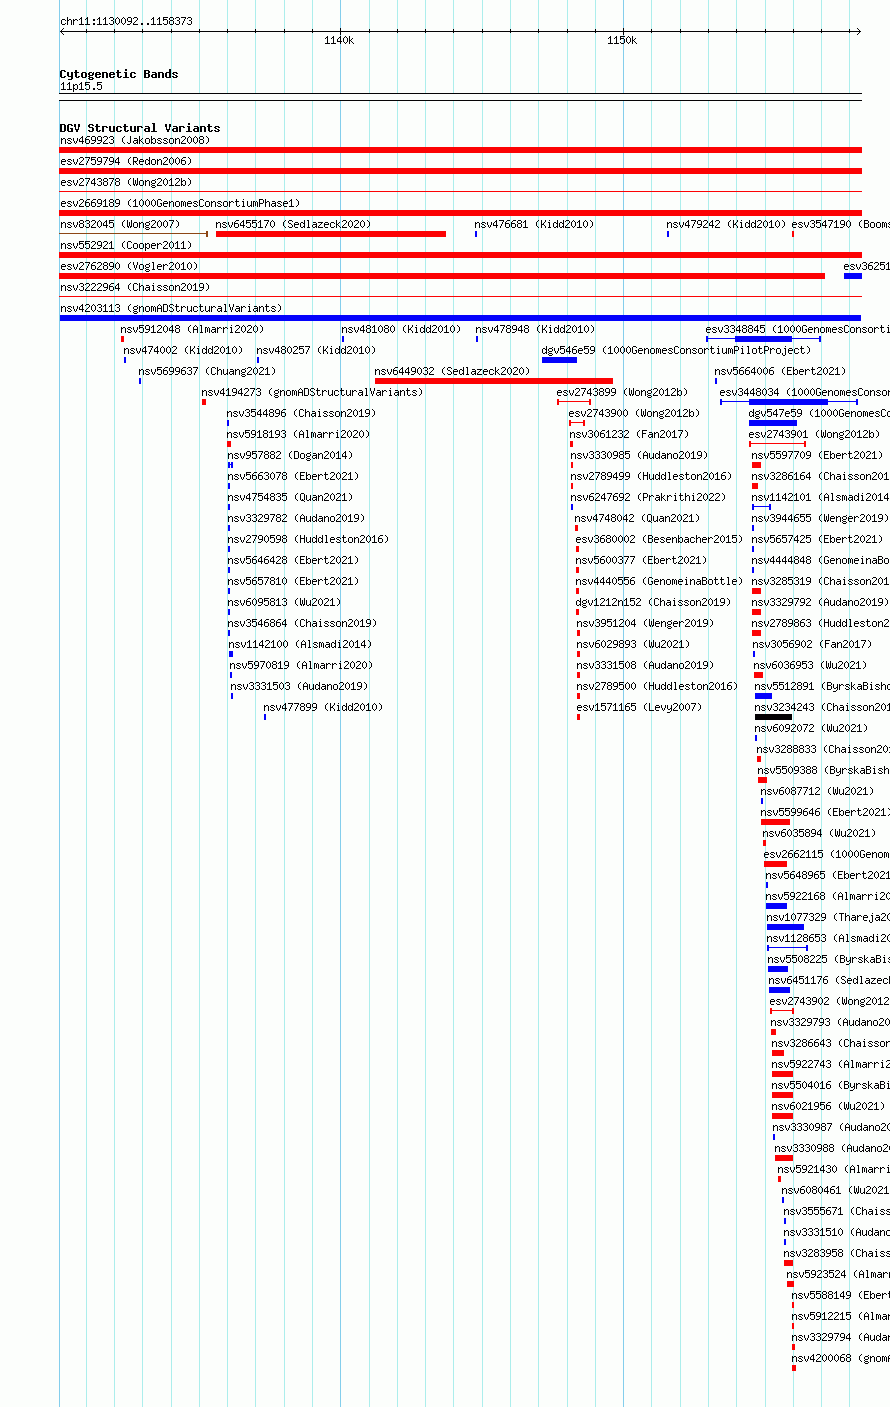Image resolution: width=890 pixels, height=1407 pixels.
Task: Click the long blue bar under nsv4203113
Action: click(460, 318)
